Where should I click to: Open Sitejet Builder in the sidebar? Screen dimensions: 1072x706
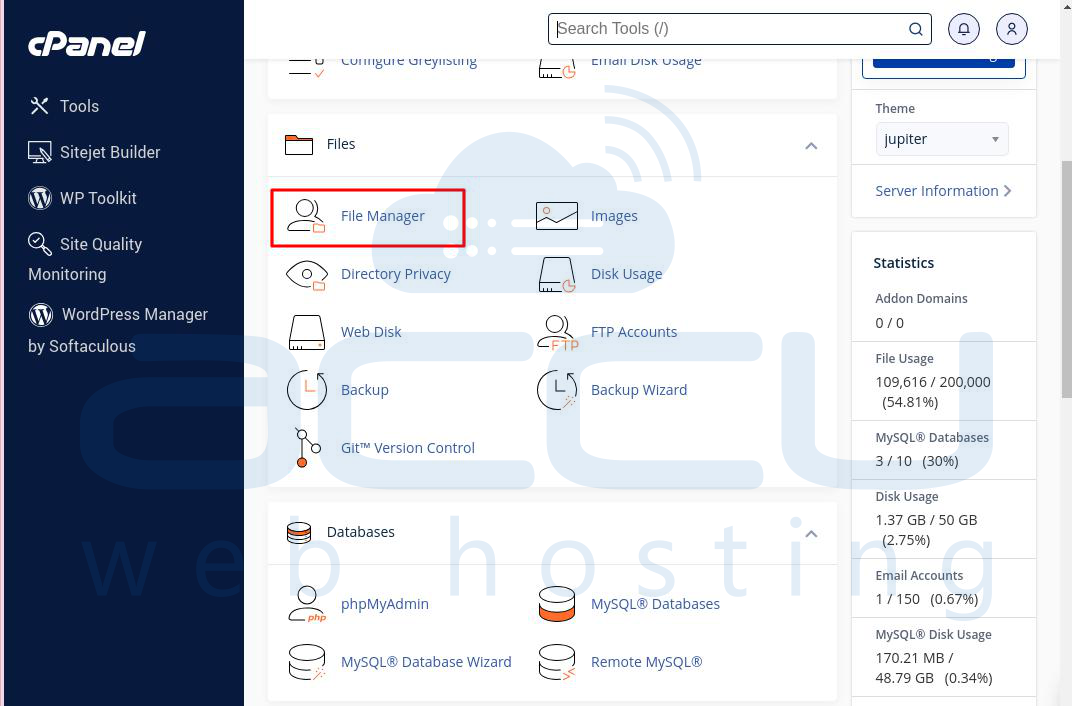(110, 152)
